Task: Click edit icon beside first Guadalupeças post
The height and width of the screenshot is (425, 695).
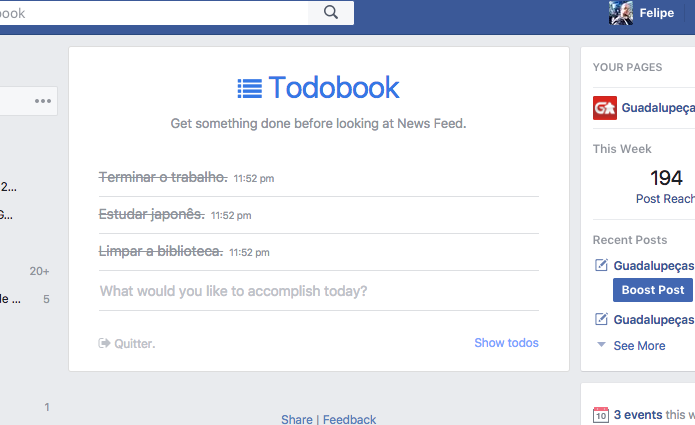Action: 601,265
